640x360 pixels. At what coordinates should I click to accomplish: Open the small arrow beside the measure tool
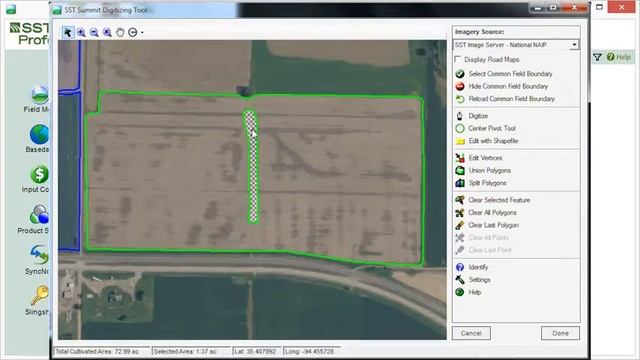coord(142,32)
